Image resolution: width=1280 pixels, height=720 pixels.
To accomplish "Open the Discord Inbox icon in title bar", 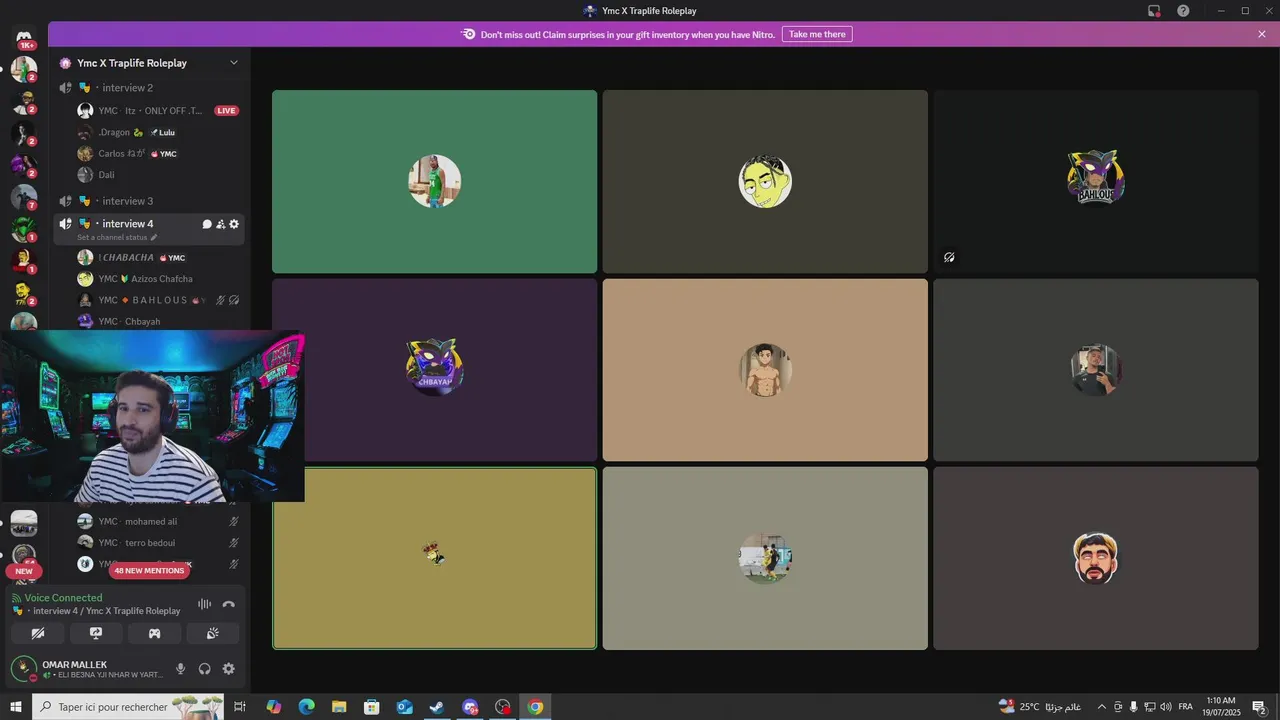I will (1154, 11).
